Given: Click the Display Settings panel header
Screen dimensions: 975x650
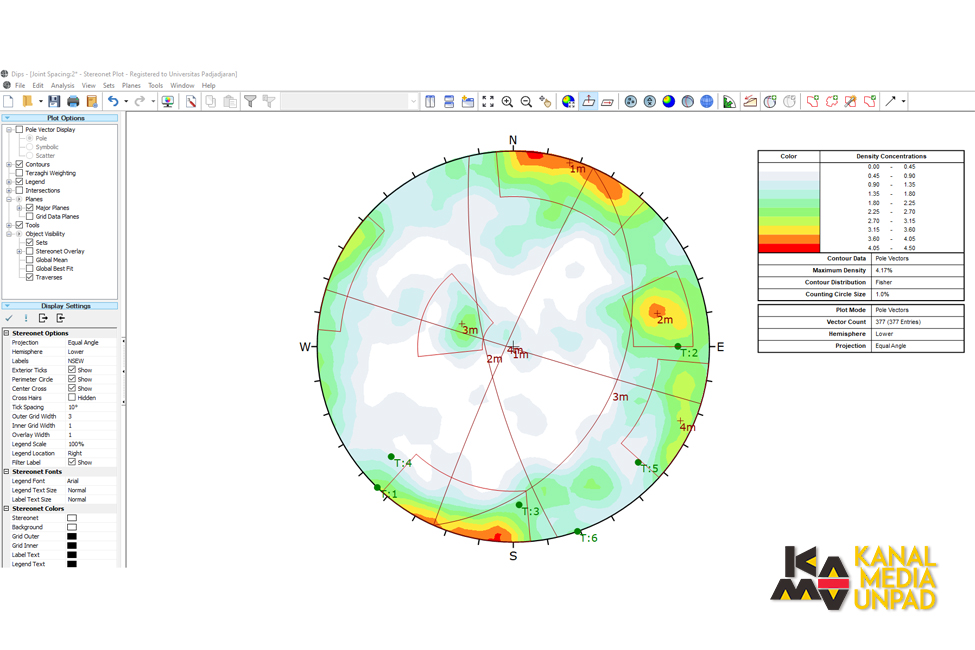Looking at the screenshot, I should click(x=60, y=306).
